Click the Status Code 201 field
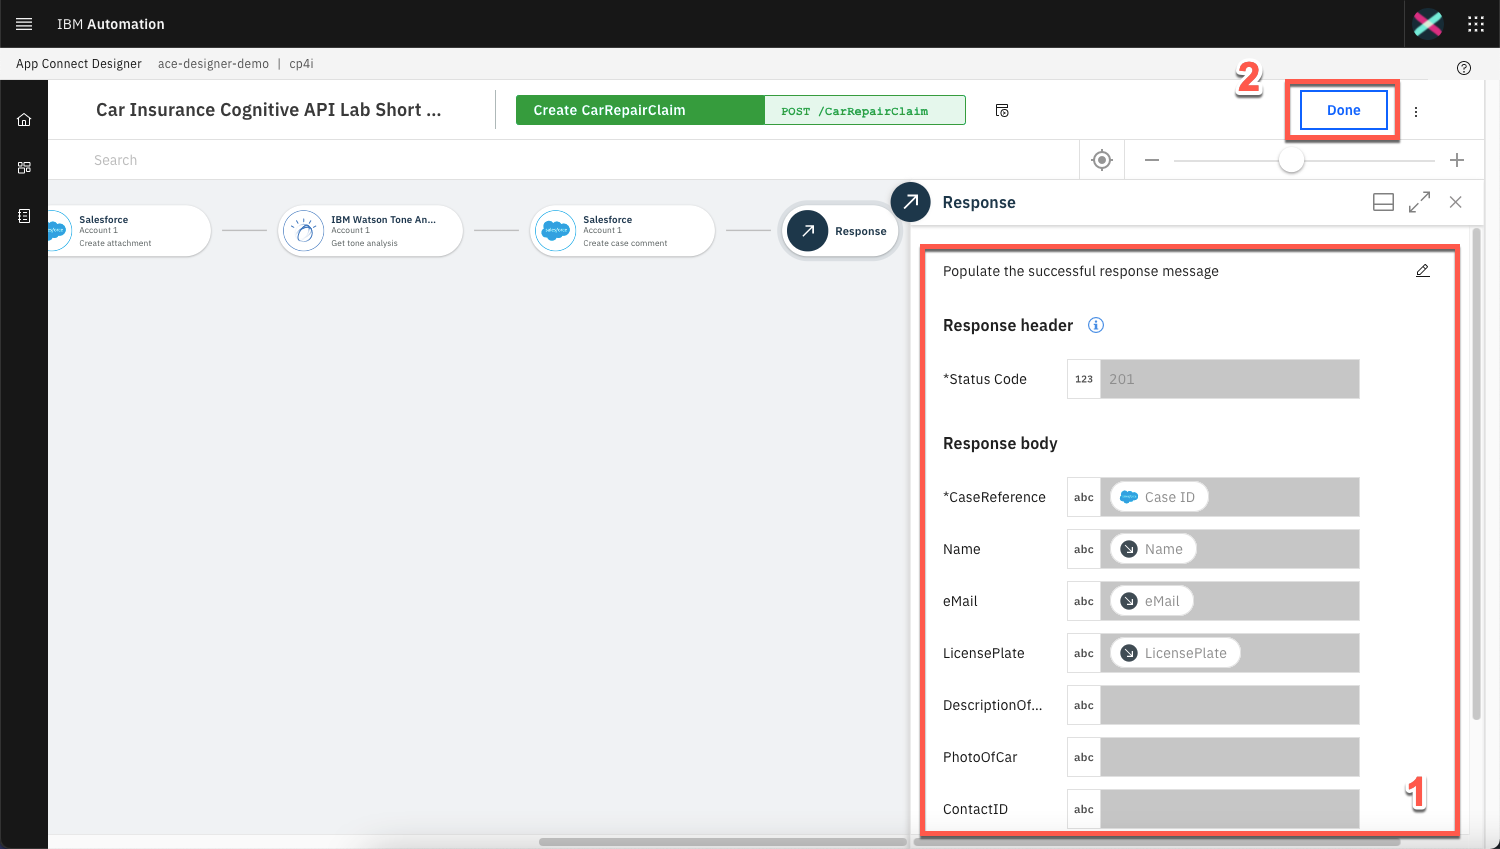This screenshot has width=1500, height=849. click(x=1230, y=379)
